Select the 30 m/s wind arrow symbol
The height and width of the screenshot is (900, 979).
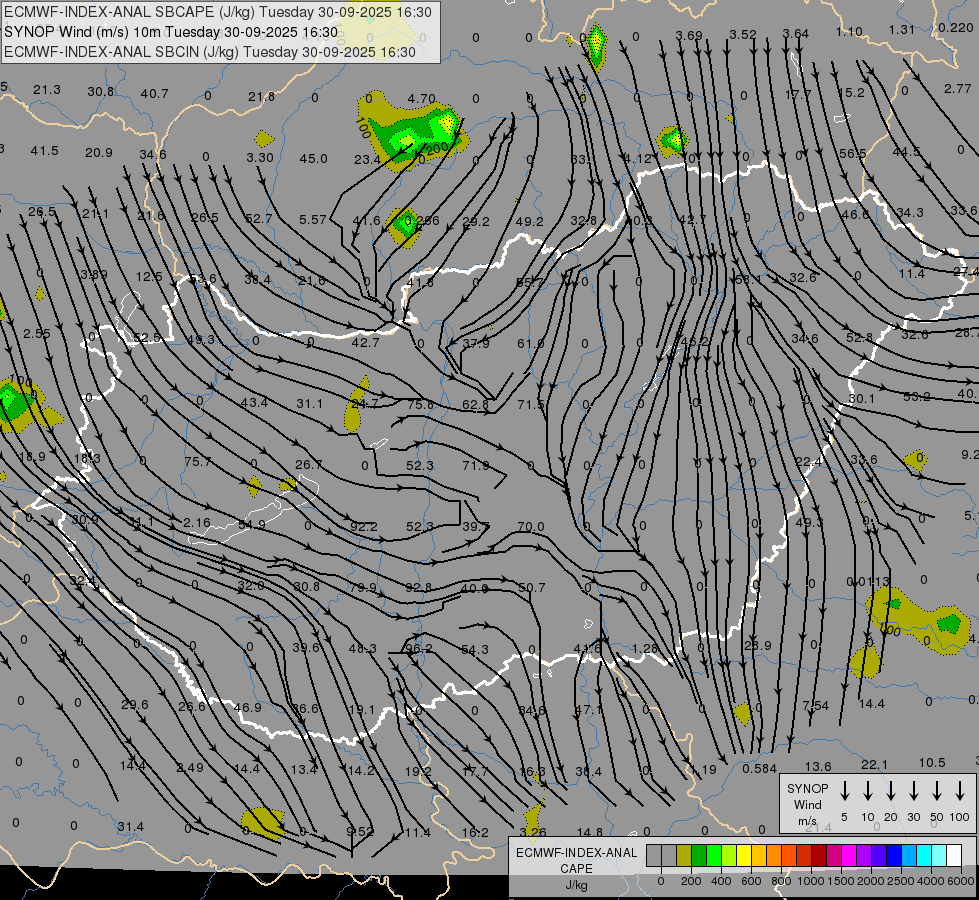914,790
